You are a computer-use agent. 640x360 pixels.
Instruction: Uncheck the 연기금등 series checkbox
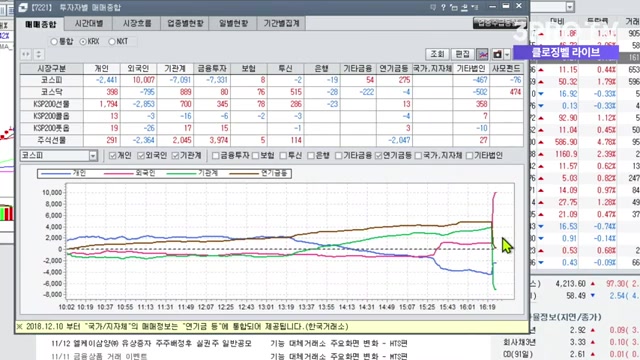(378, 156)
